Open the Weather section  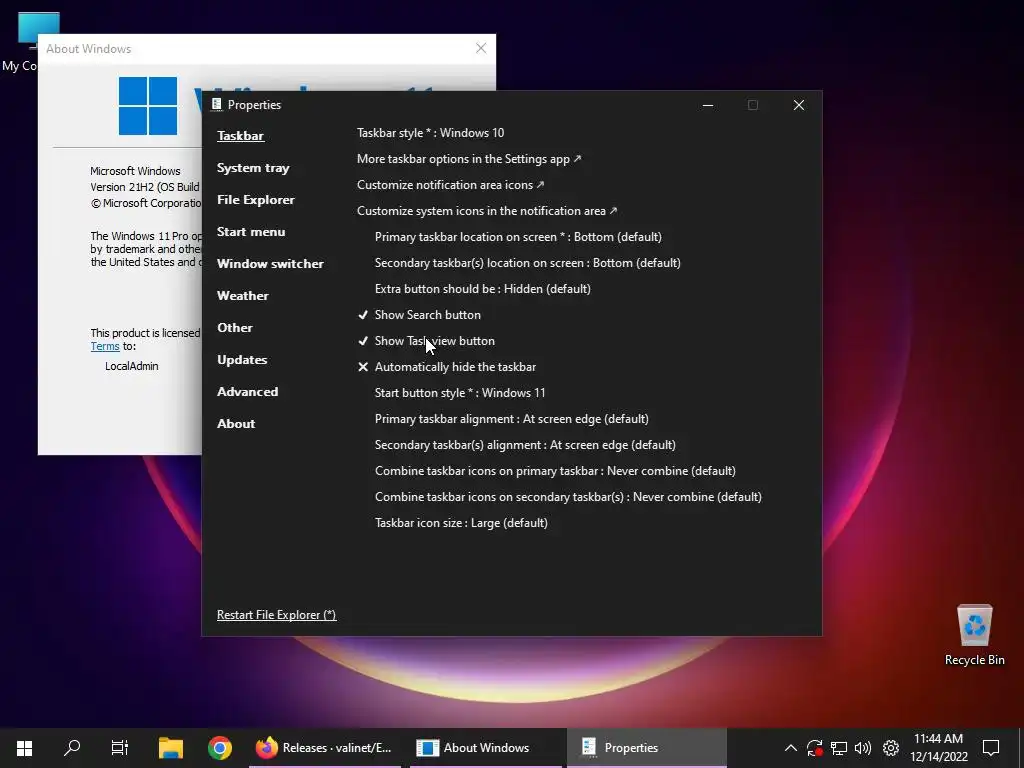(x=242, y=296)
